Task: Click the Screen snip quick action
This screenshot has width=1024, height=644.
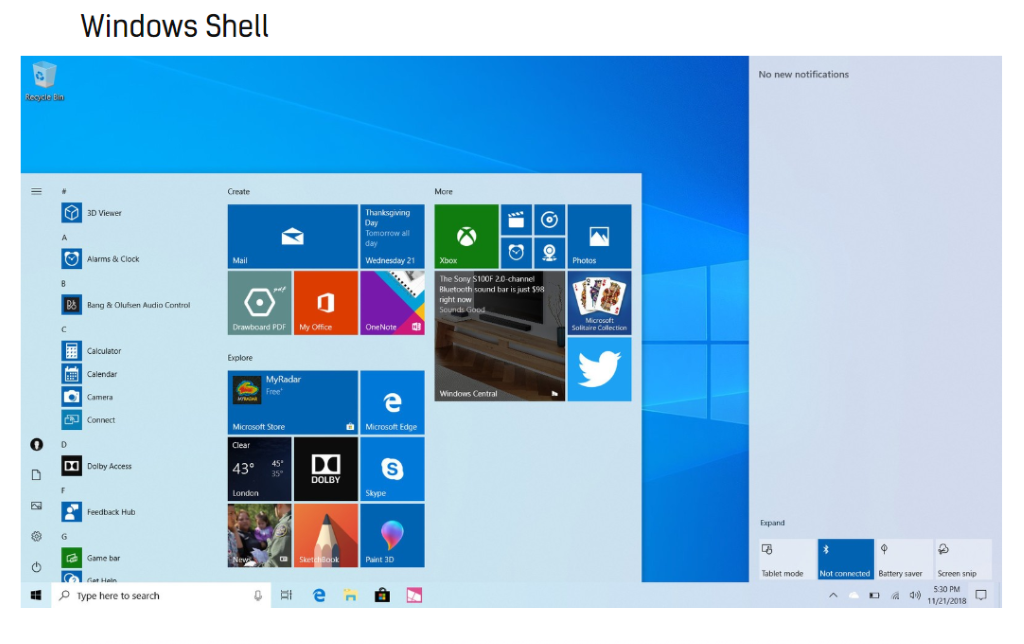Action: pos(962,559)
